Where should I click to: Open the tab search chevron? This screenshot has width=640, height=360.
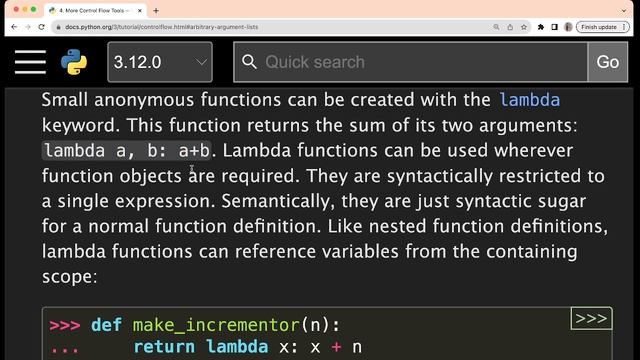[x=624, y=11]
